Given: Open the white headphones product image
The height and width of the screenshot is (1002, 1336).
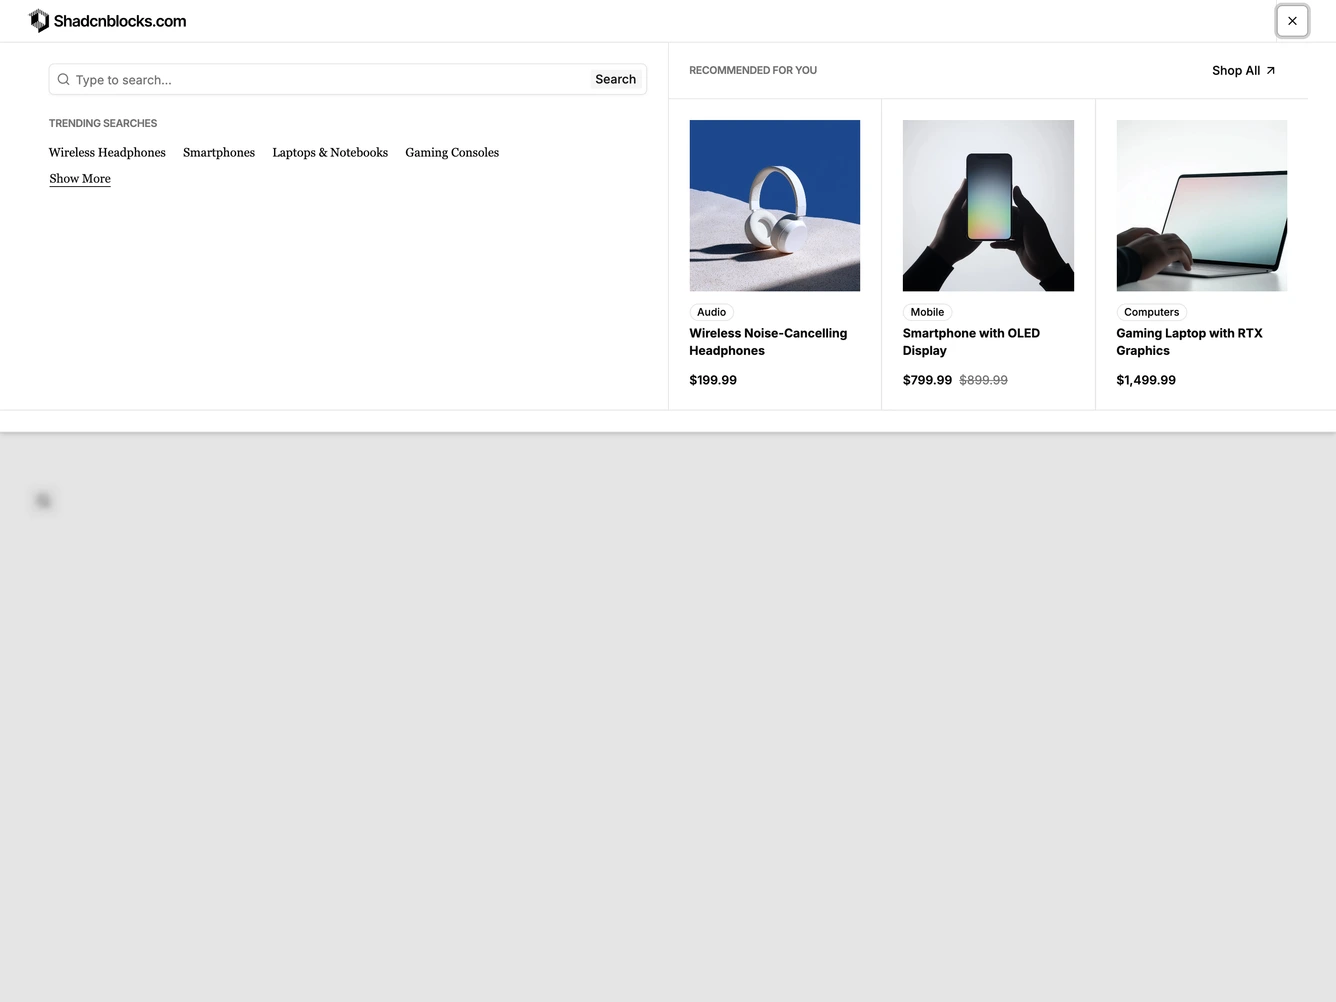Looking at the screenshot, I should (x=775, y=206).
